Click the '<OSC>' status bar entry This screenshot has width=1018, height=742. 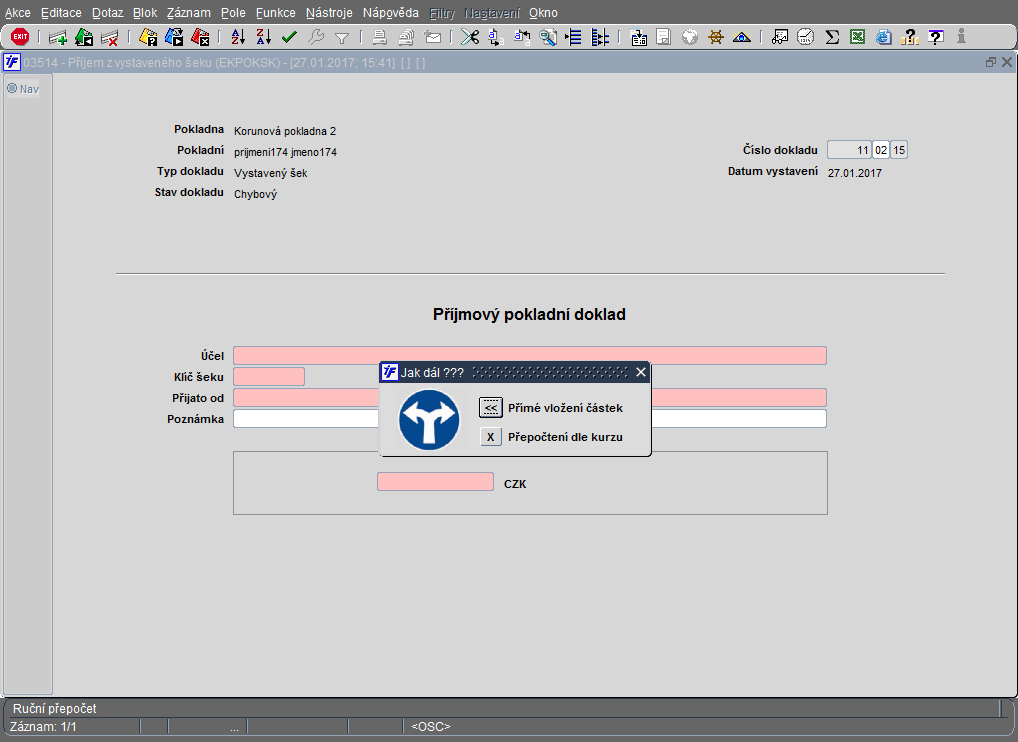(x=430, y=726)
